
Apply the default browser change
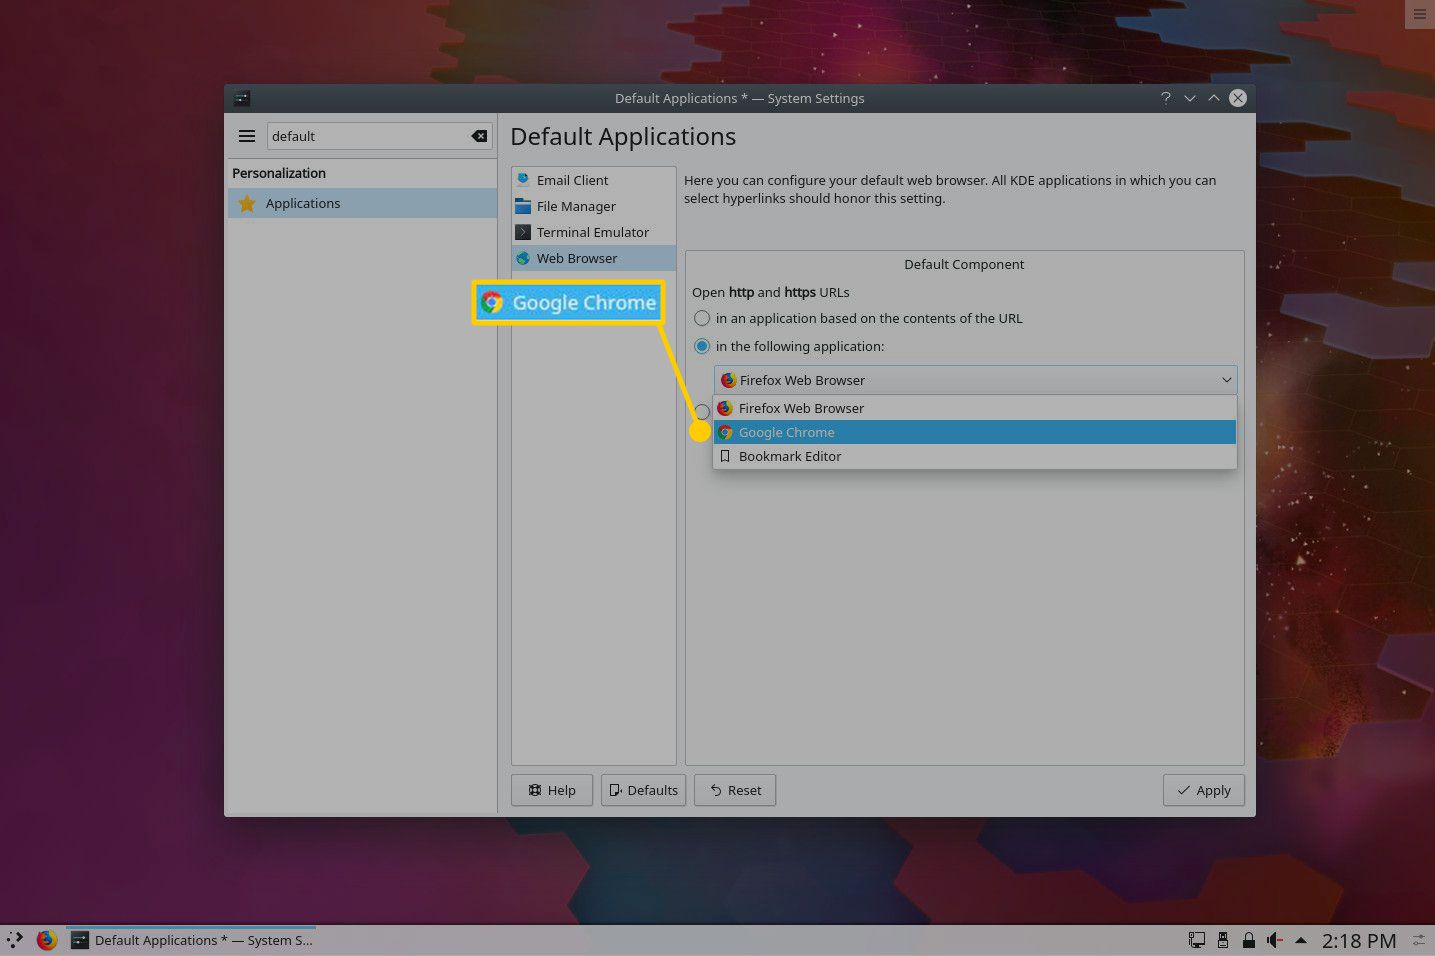[1204, 790]
